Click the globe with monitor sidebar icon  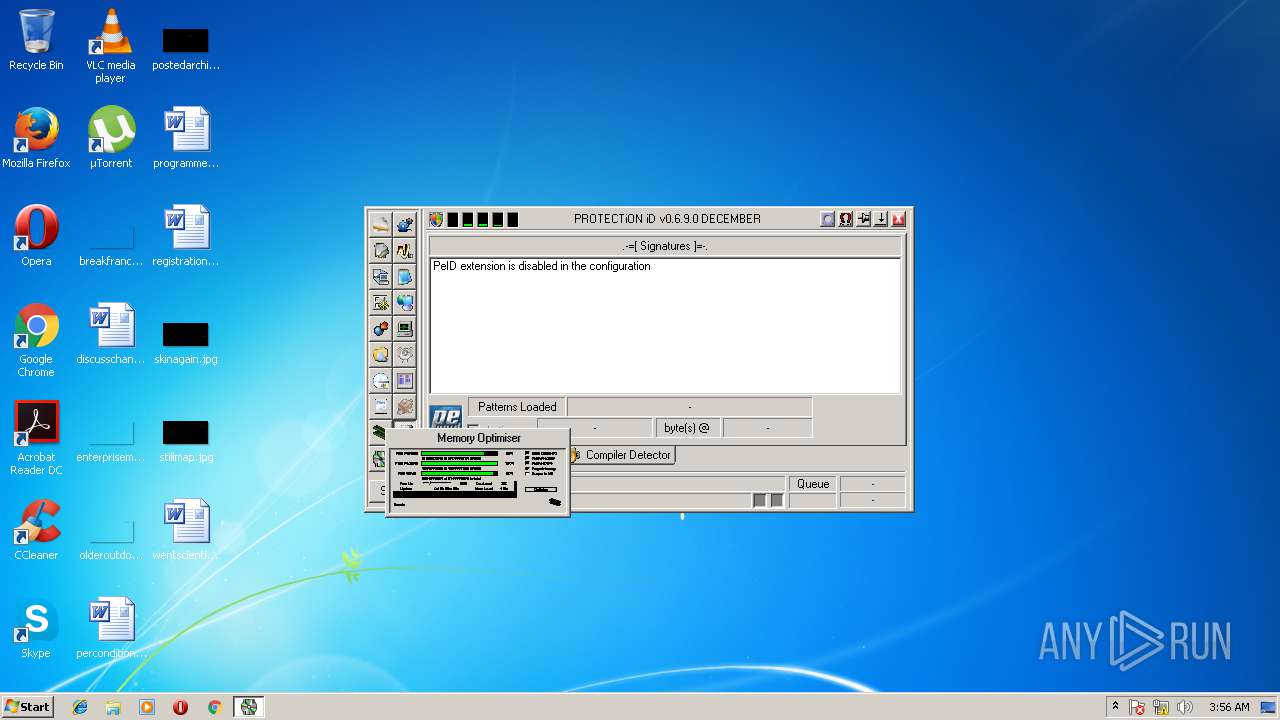[404, 302]
